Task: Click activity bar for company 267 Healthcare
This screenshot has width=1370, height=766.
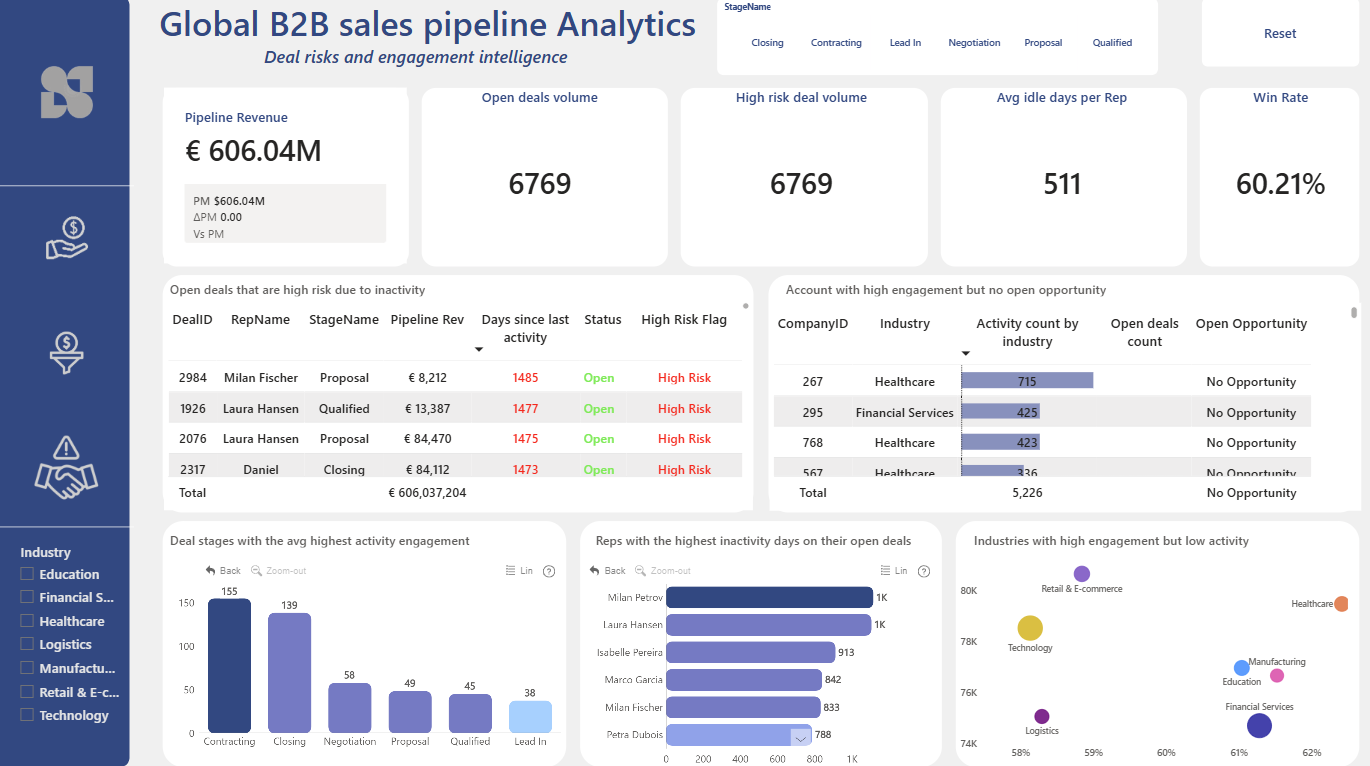Action: pos(1027,381)
